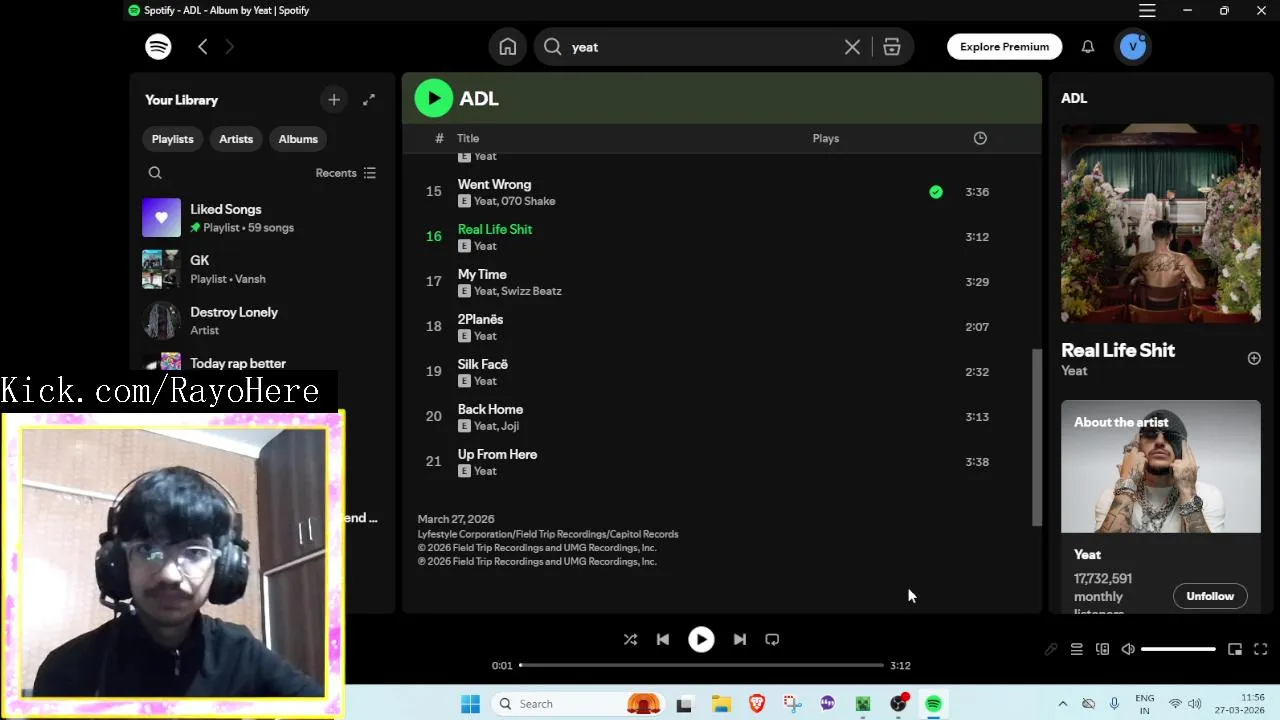Sort tracks by Plays column
Screen dimensions: 1280x720
(826, 138)
